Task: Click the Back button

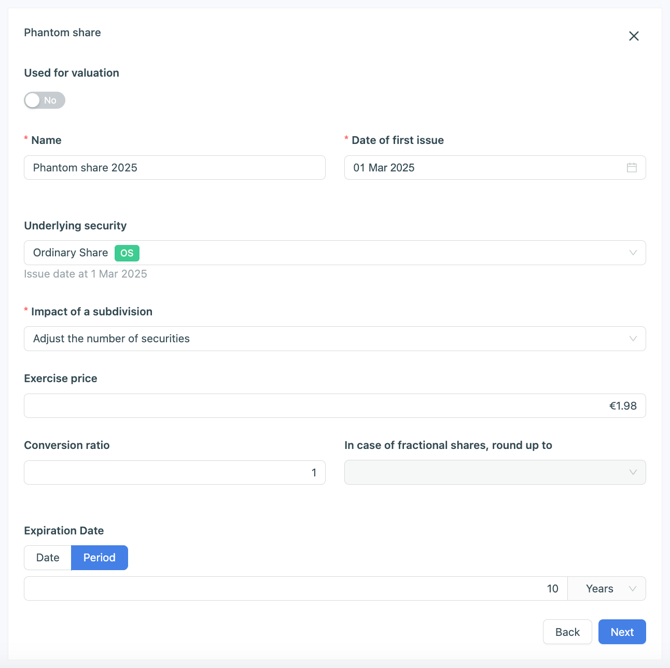Action: tap(567, 632)
